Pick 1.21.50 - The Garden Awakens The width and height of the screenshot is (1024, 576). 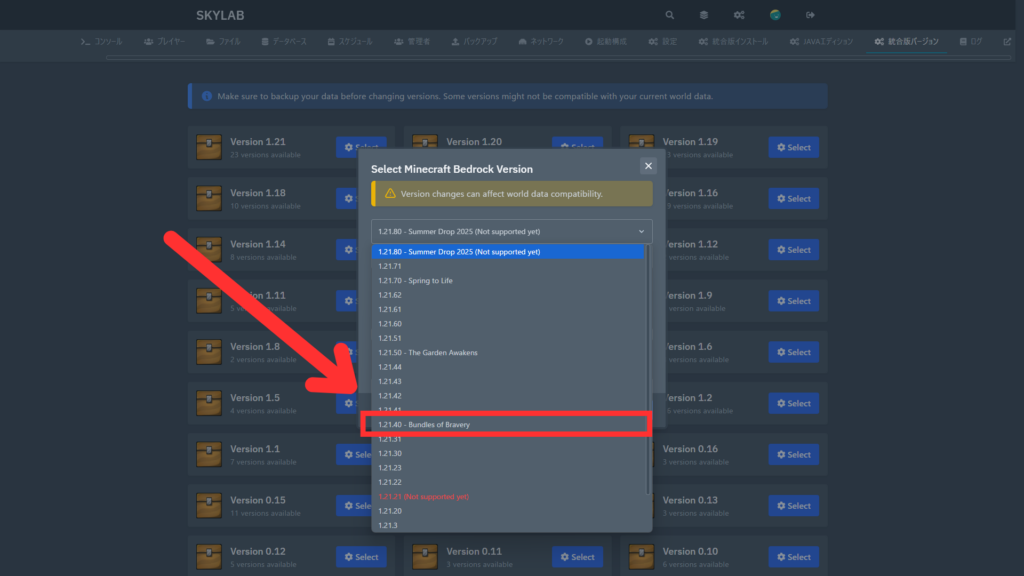click(x=508, y=353)
